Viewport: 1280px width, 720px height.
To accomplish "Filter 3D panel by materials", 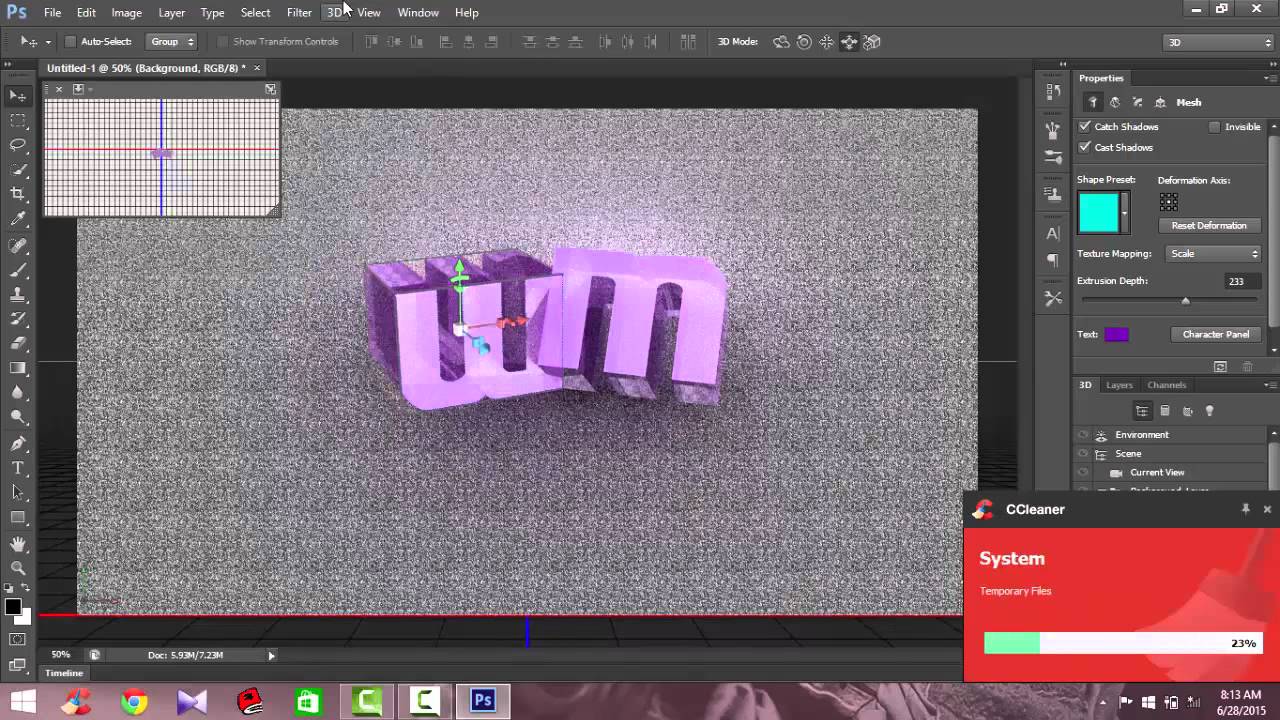I will coord(1187,411).
